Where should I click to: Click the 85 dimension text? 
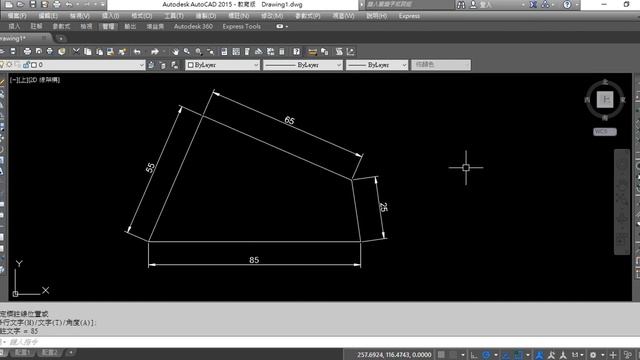coord(254,260)
